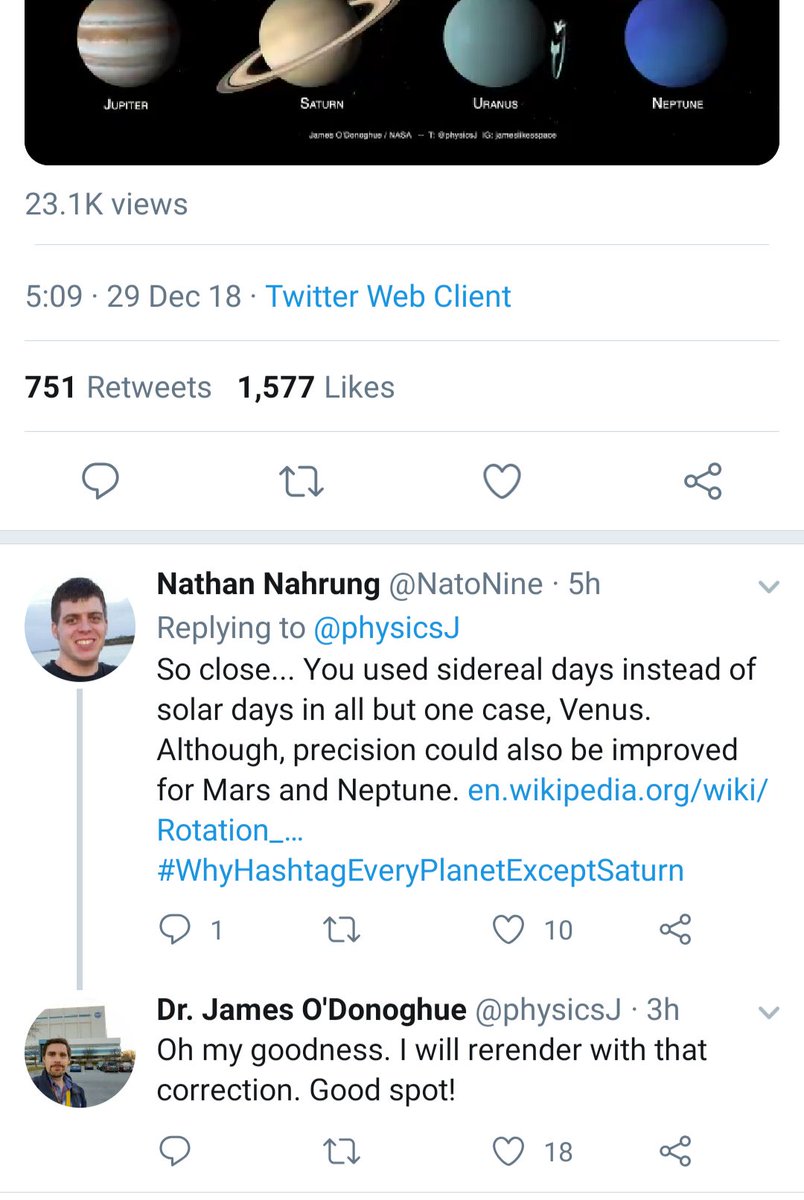Image resolution: width=804 pixels, height=1200 pixels.
Task: Like Nathan Nahrung's reply
Action: (x=510, y=930)
